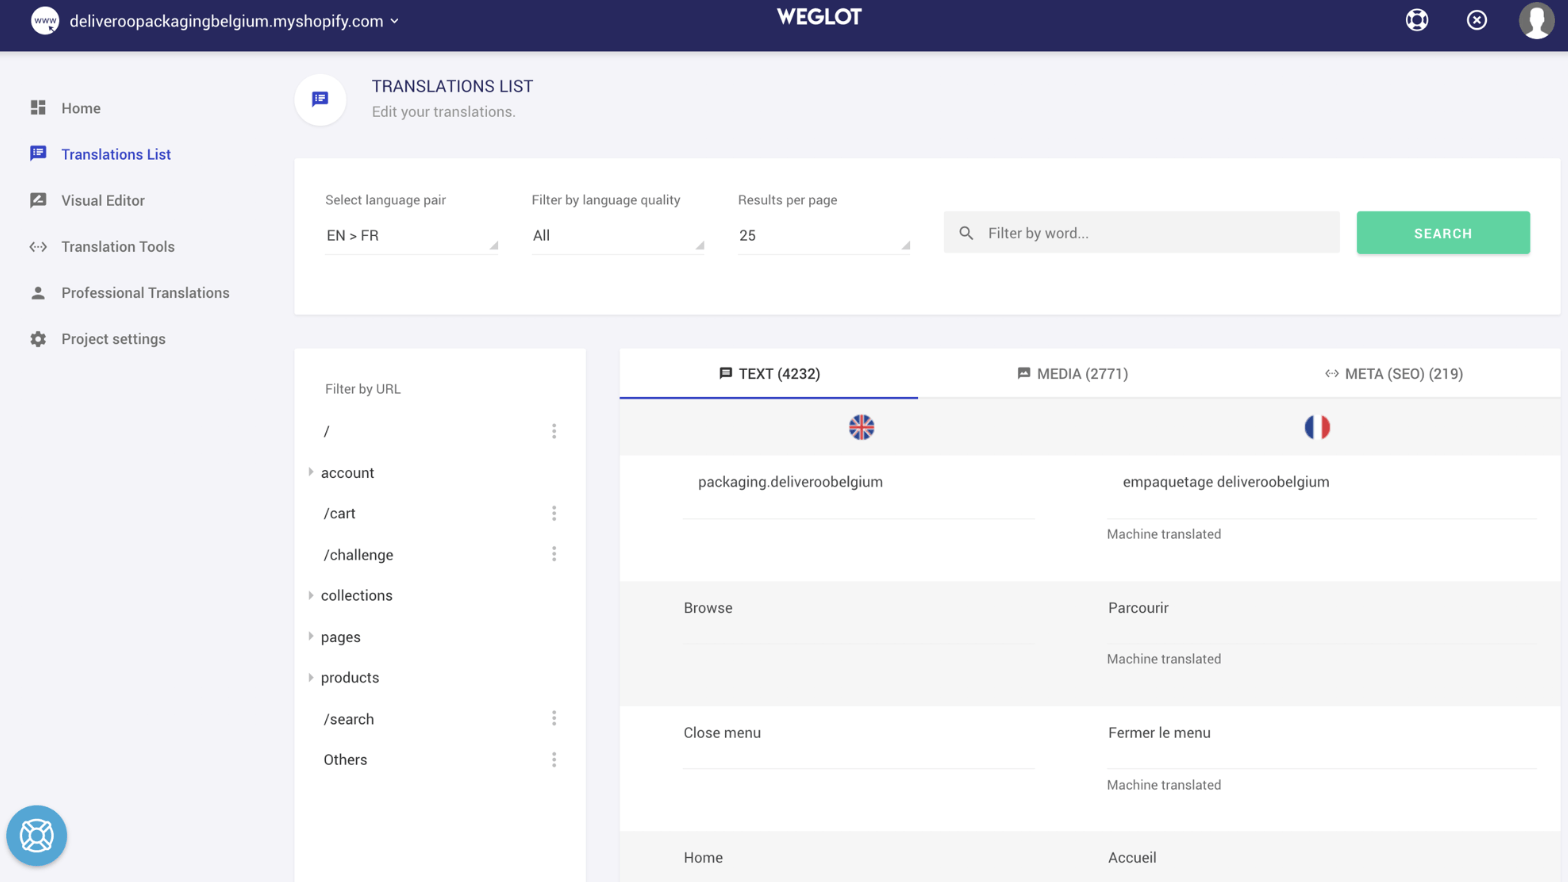The width and height of the screenshot is (1568, 882).
Task: Expand the collections URL folder
Action: point(311,595)
